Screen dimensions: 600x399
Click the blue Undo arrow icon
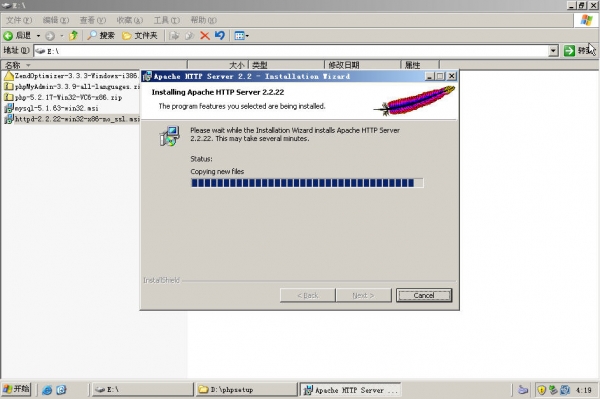(220, 36)
